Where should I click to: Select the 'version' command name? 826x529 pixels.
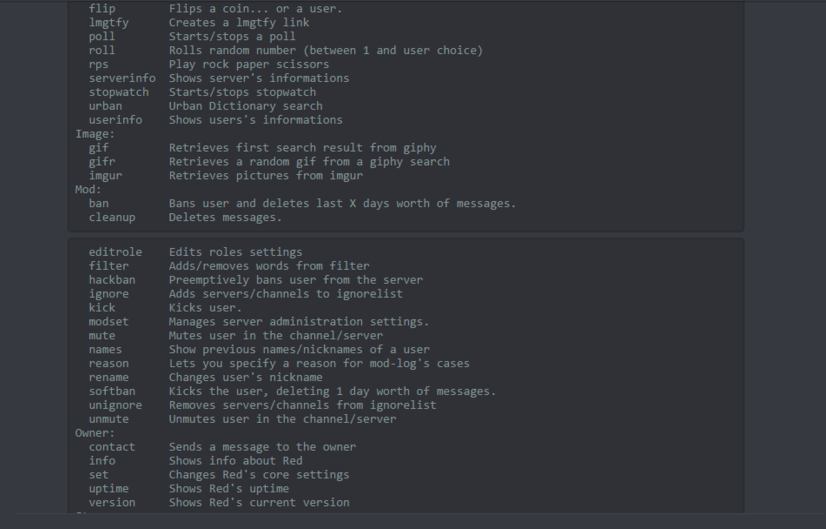(x=112, y=503)
